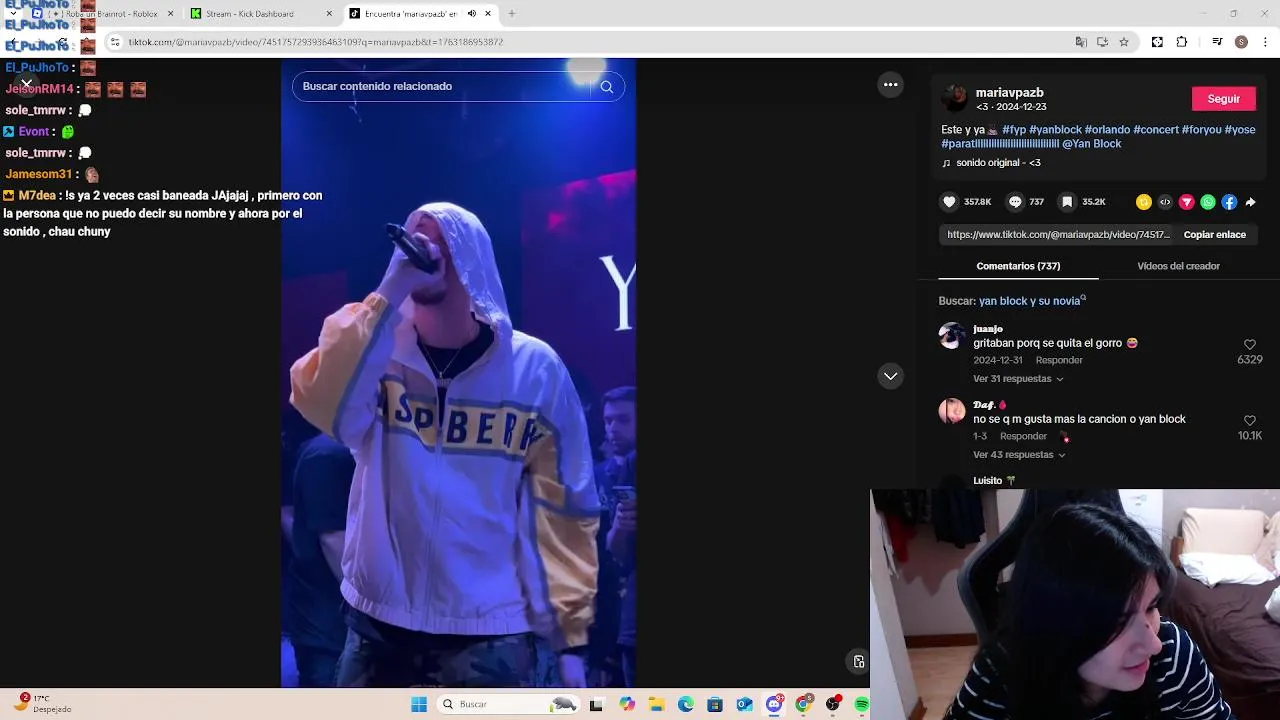Open a new browser tab

coord(512,14)
